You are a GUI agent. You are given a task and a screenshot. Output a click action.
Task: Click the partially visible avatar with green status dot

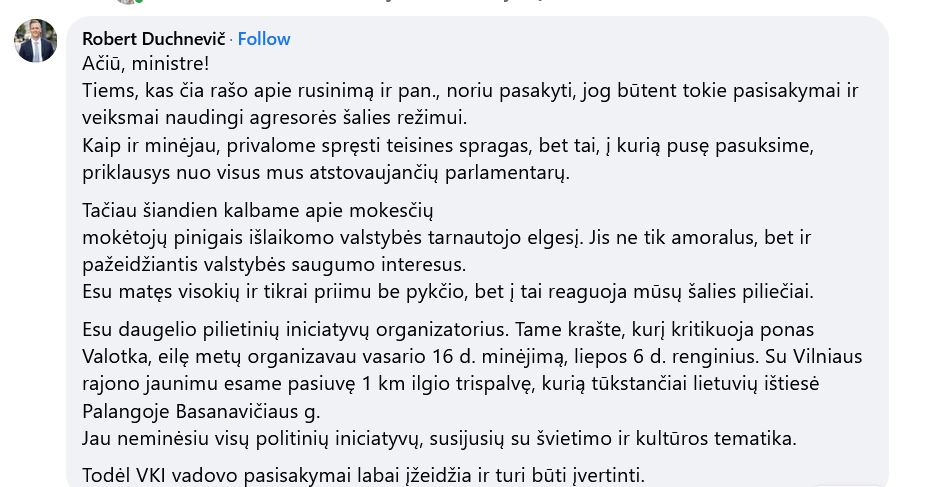pyautogui.click(x=128, y=2)
